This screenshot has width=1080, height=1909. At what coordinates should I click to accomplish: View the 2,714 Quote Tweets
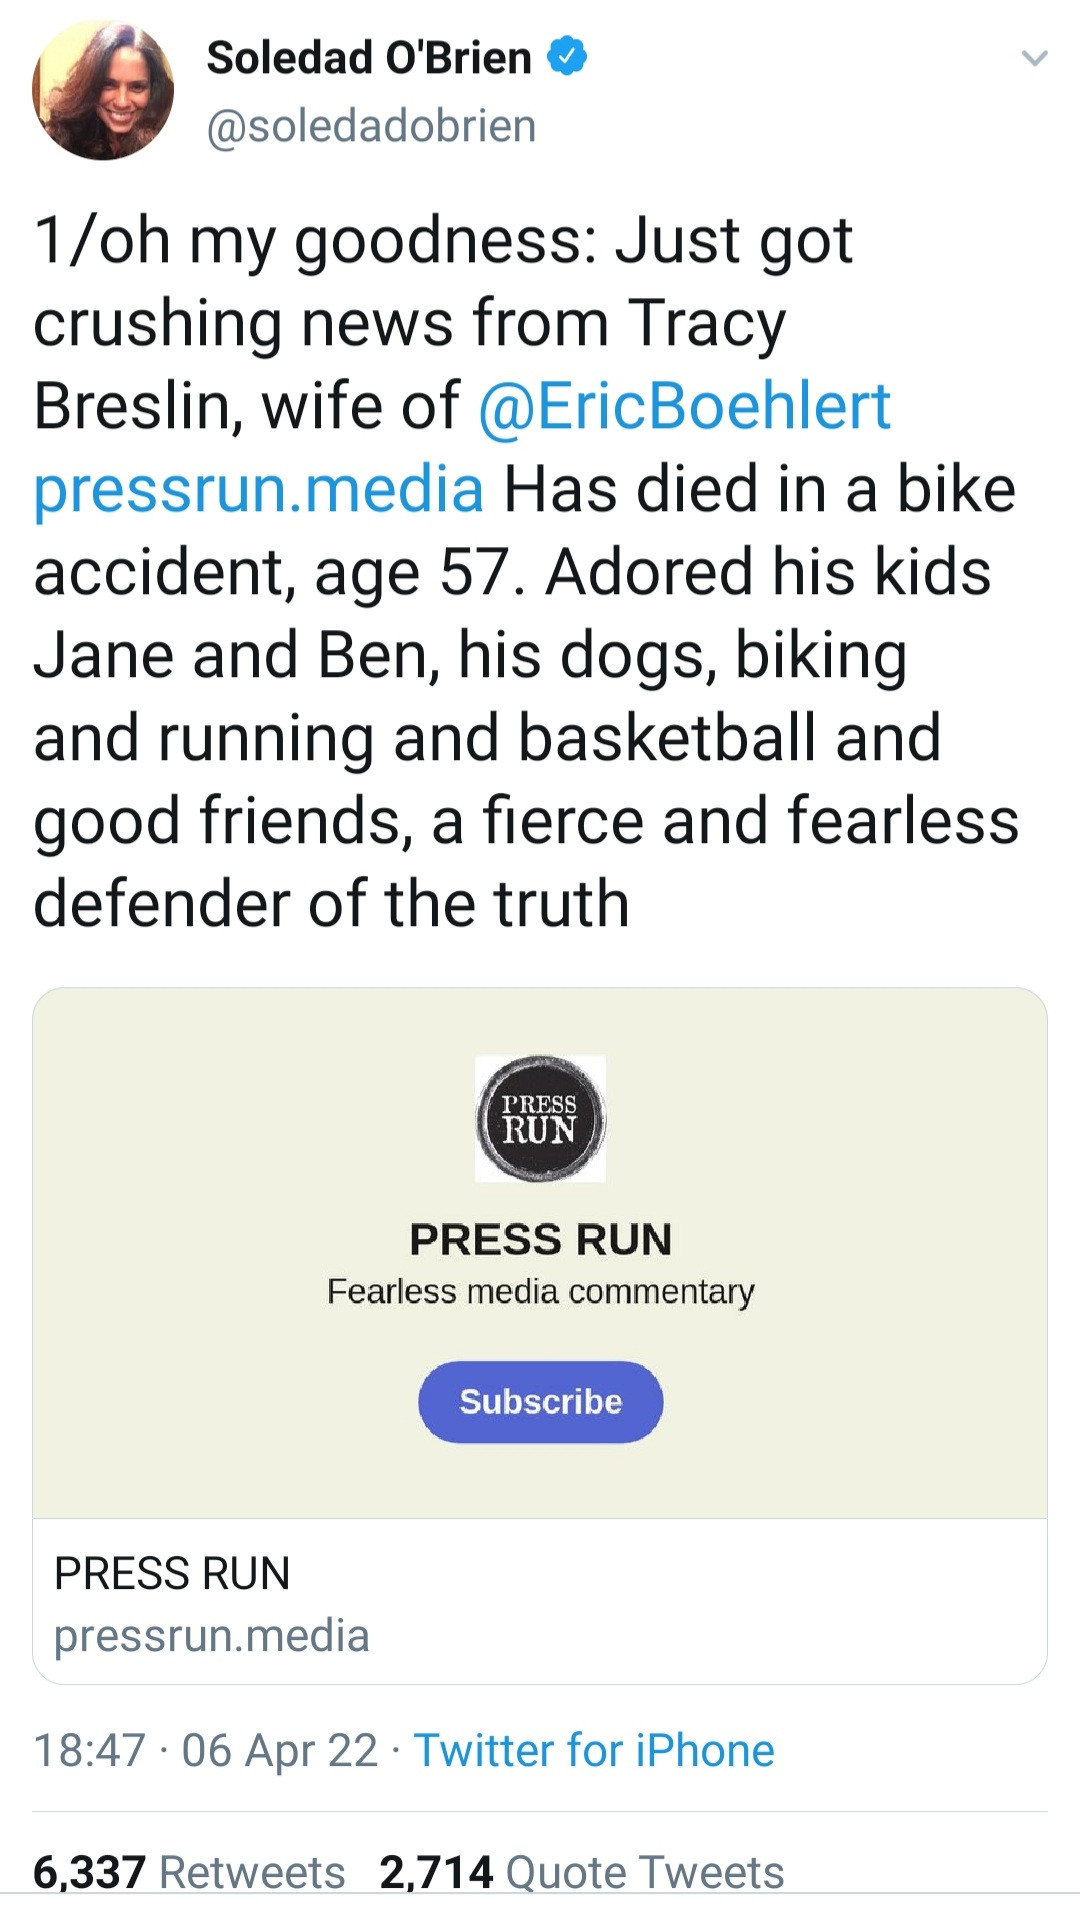pyautogui.click(x=580, y=1870)
